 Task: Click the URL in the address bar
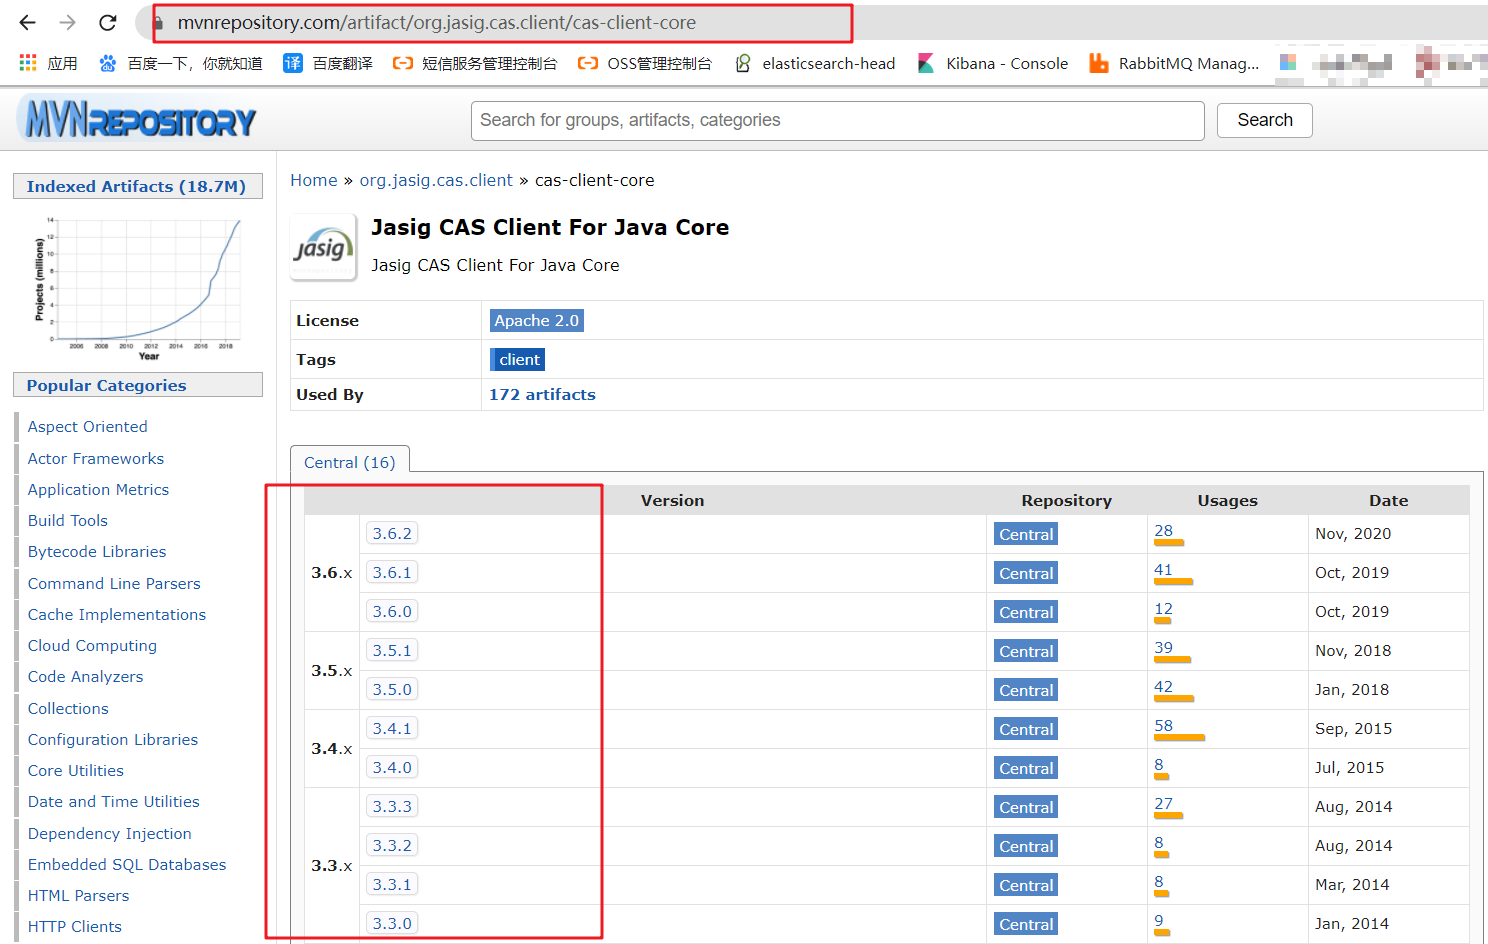(x=437, y=22)
